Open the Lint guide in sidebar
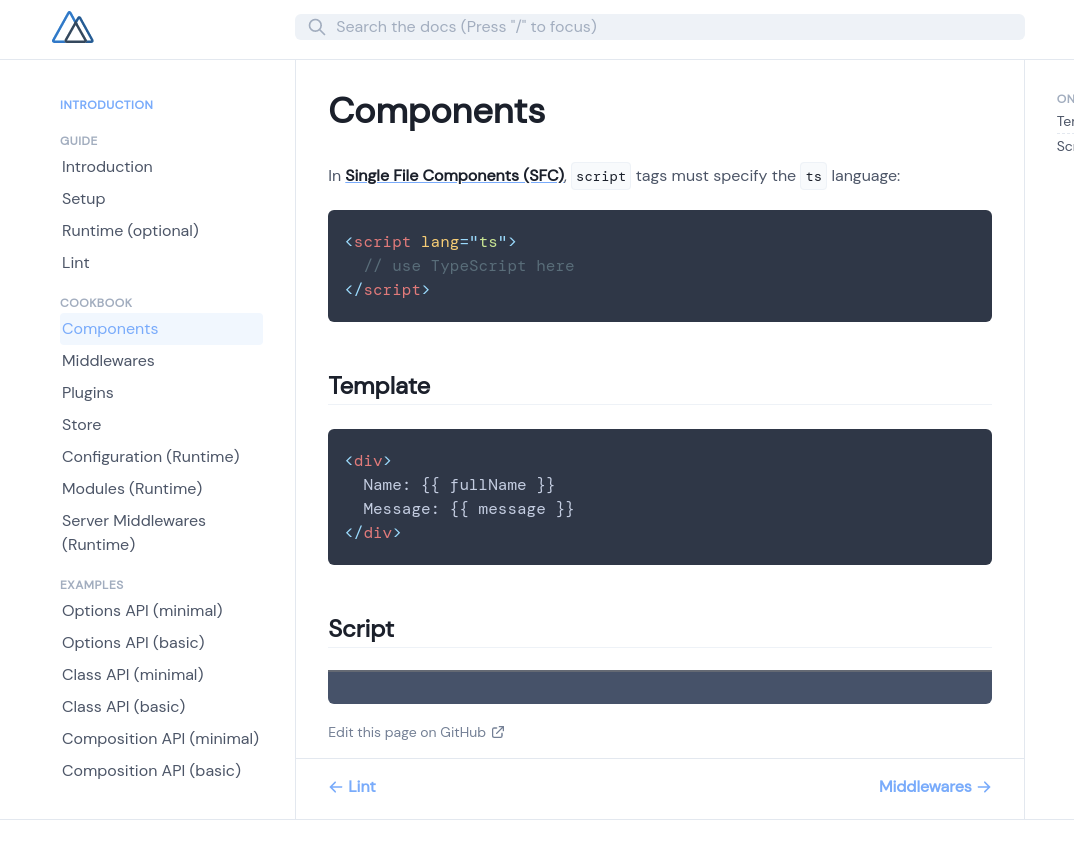 coord(75,263)
